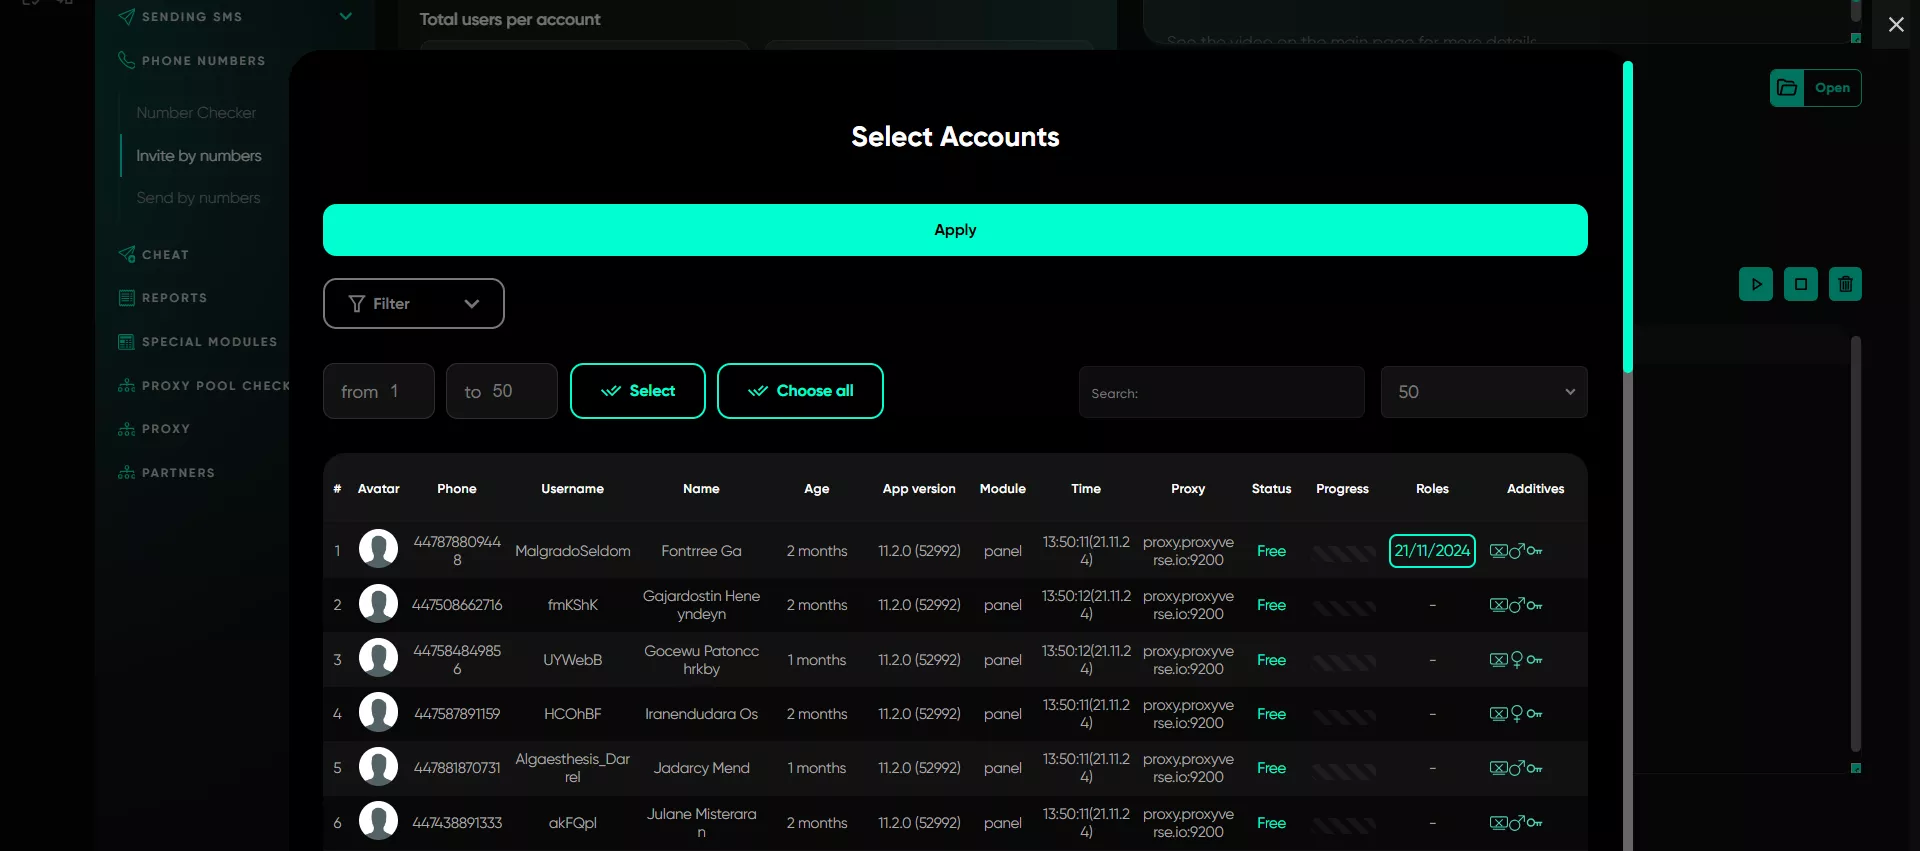
Task: Click avatar of MalgradoSeldom account
Action: tap(378, 549)
